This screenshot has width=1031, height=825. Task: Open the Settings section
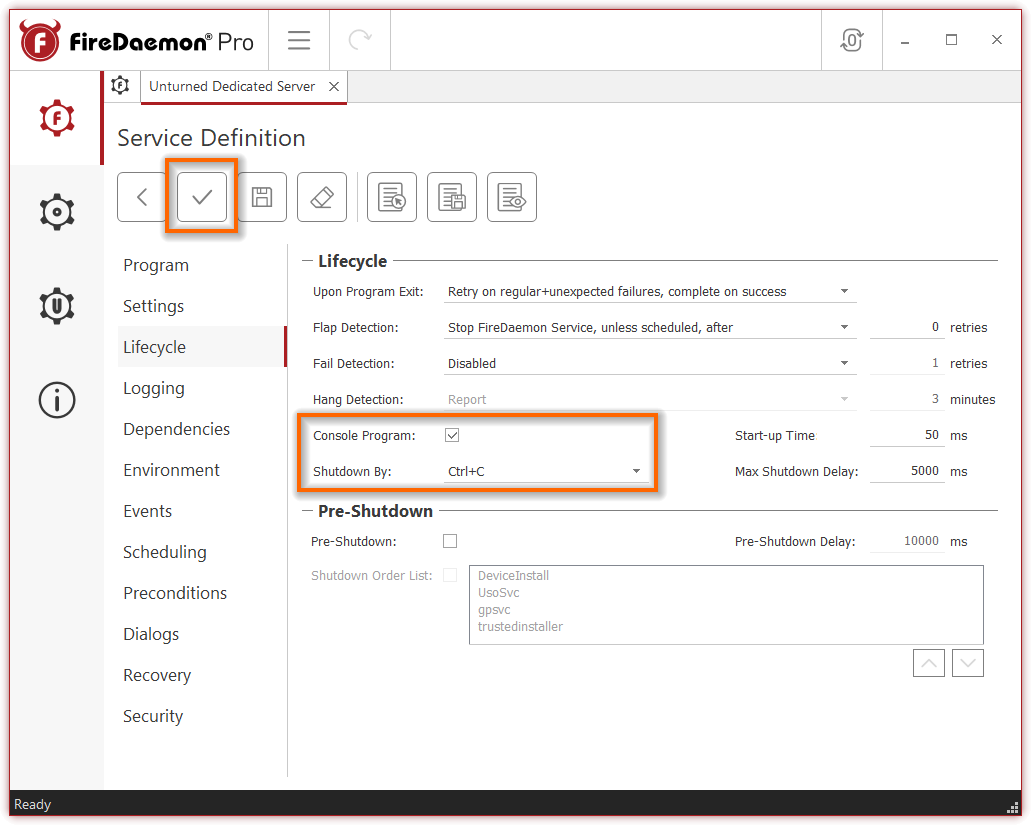pos(202,306)
